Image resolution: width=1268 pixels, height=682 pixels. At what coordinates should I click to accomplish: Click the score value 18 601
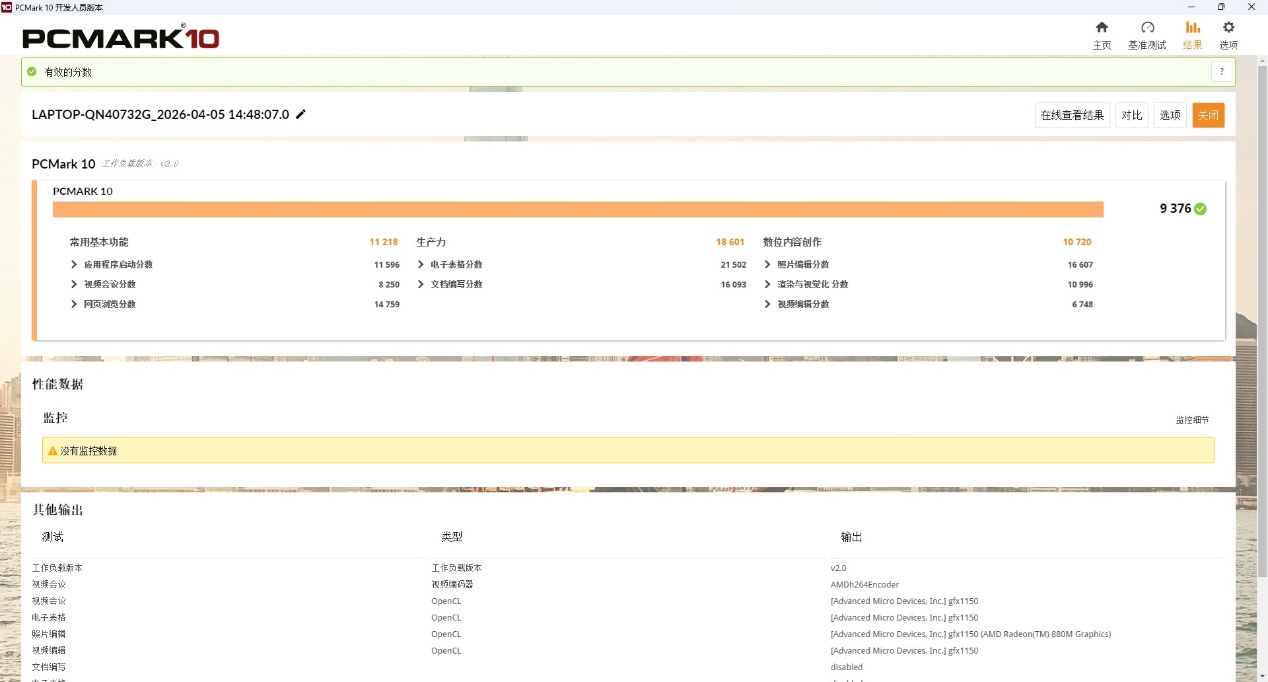click(730, 242)
